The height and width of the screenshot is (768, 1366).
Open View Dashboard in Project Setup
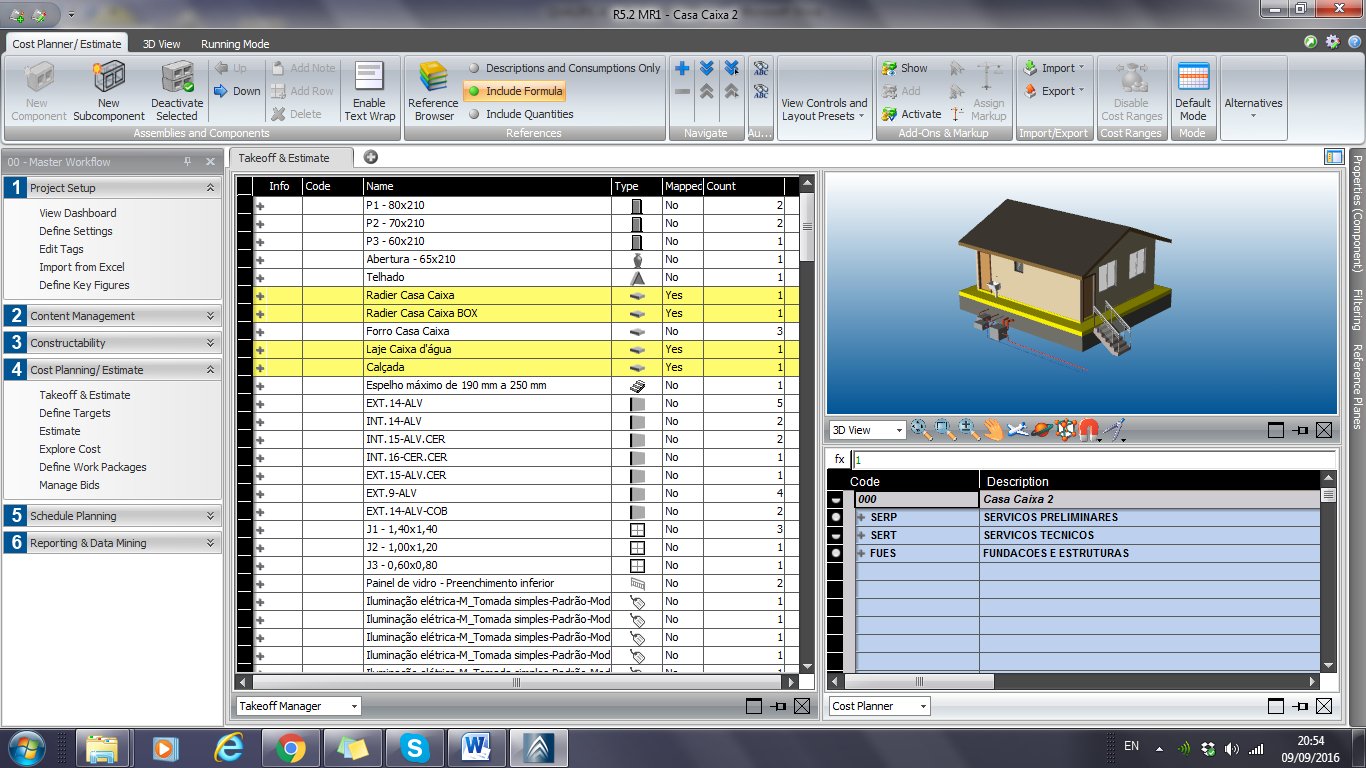pos(77,213)
